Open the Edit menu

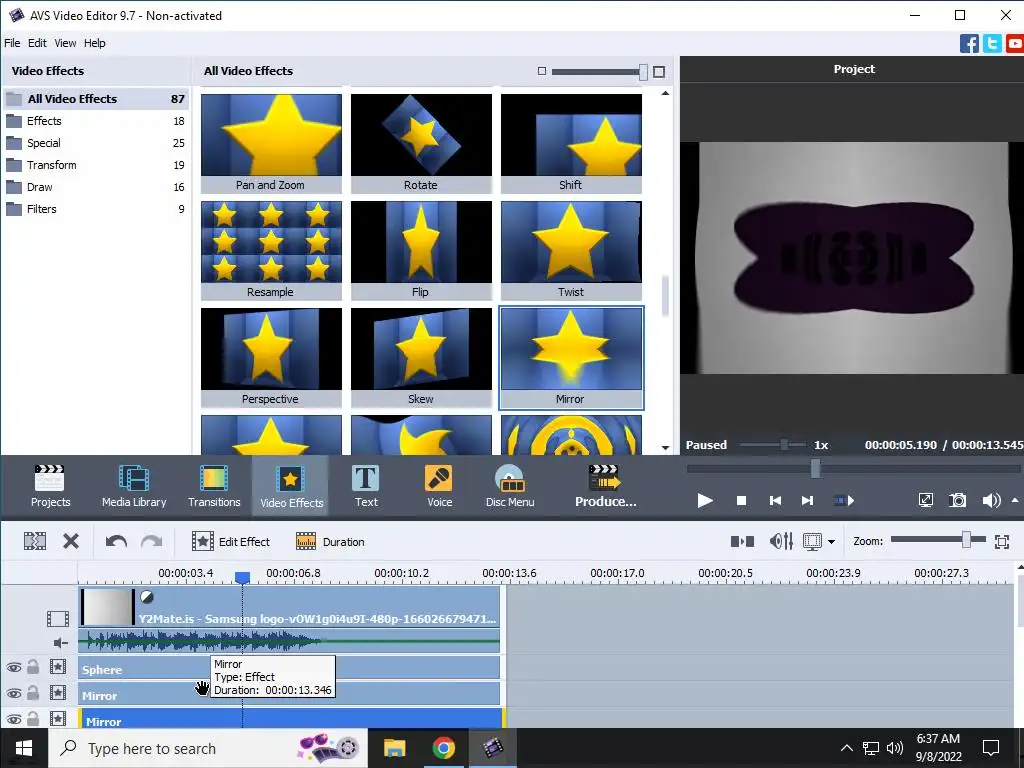37,43
